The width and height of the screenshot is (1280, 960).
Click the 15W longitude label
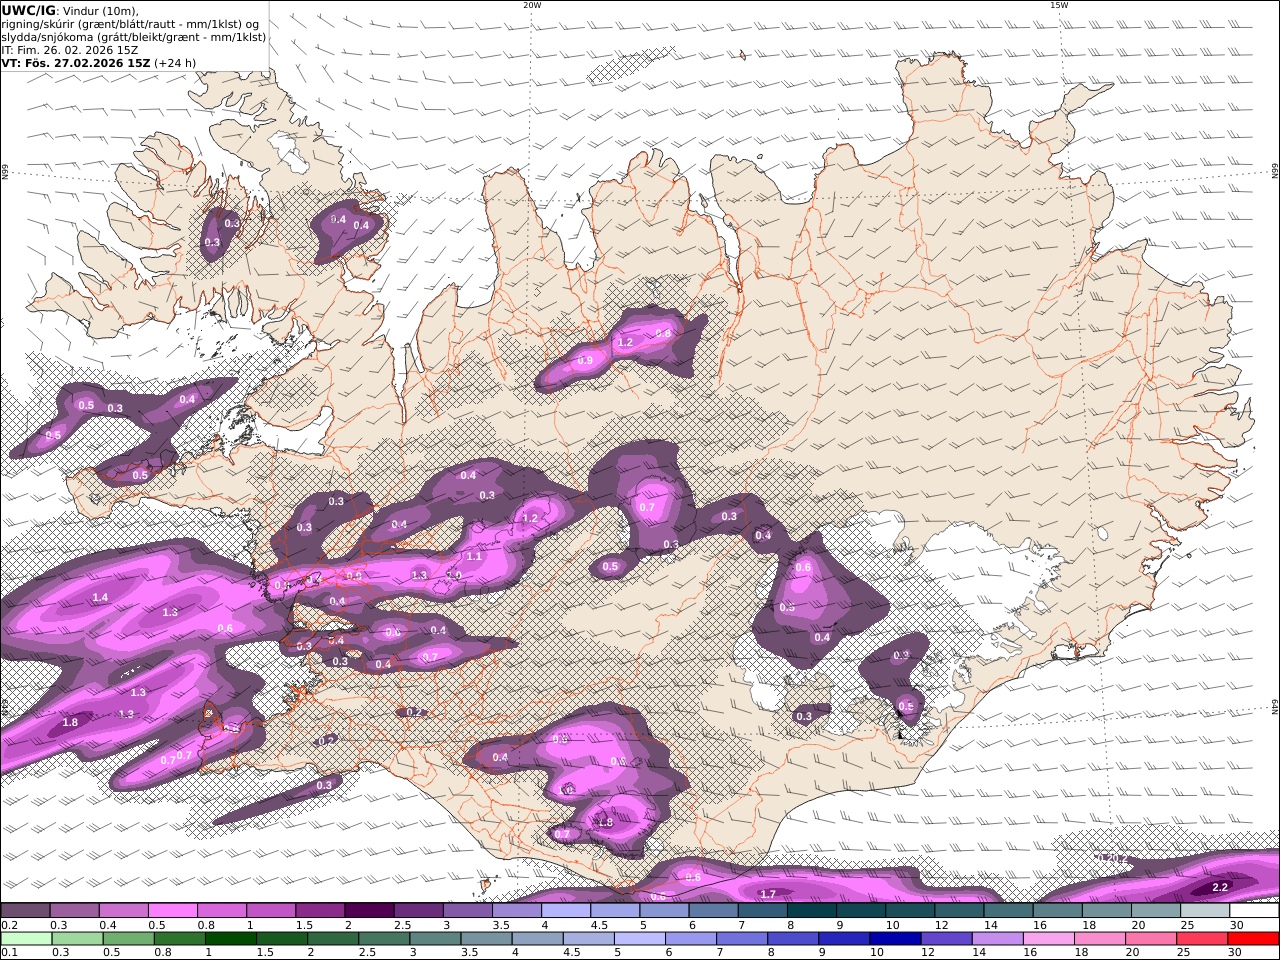coord(1059,5)
